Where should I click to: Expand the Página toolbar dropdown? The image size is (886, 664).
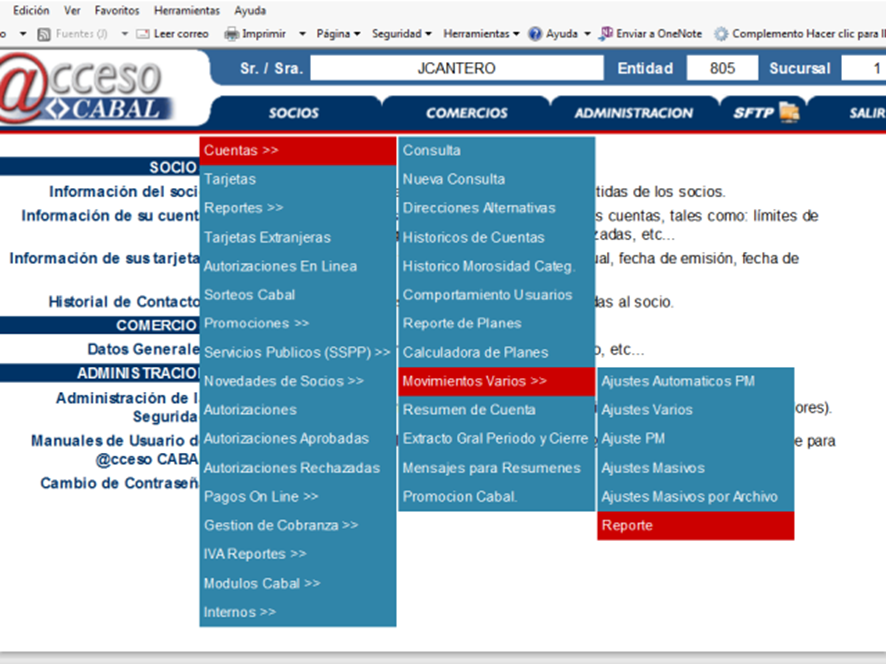coord(338,33)
